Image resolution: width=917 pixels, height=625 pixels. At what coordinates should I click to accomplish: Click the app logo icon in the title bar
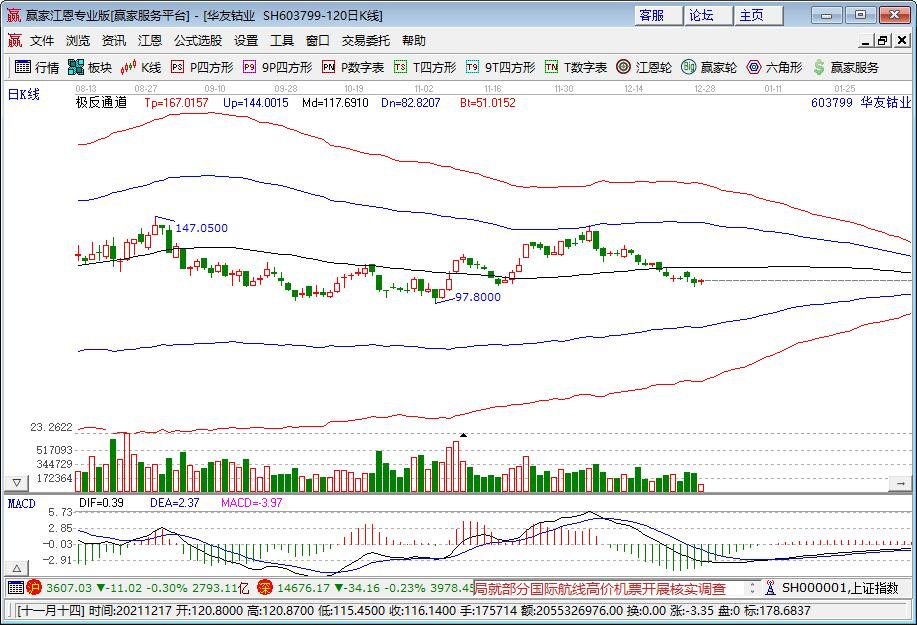[x=13, y=15]
